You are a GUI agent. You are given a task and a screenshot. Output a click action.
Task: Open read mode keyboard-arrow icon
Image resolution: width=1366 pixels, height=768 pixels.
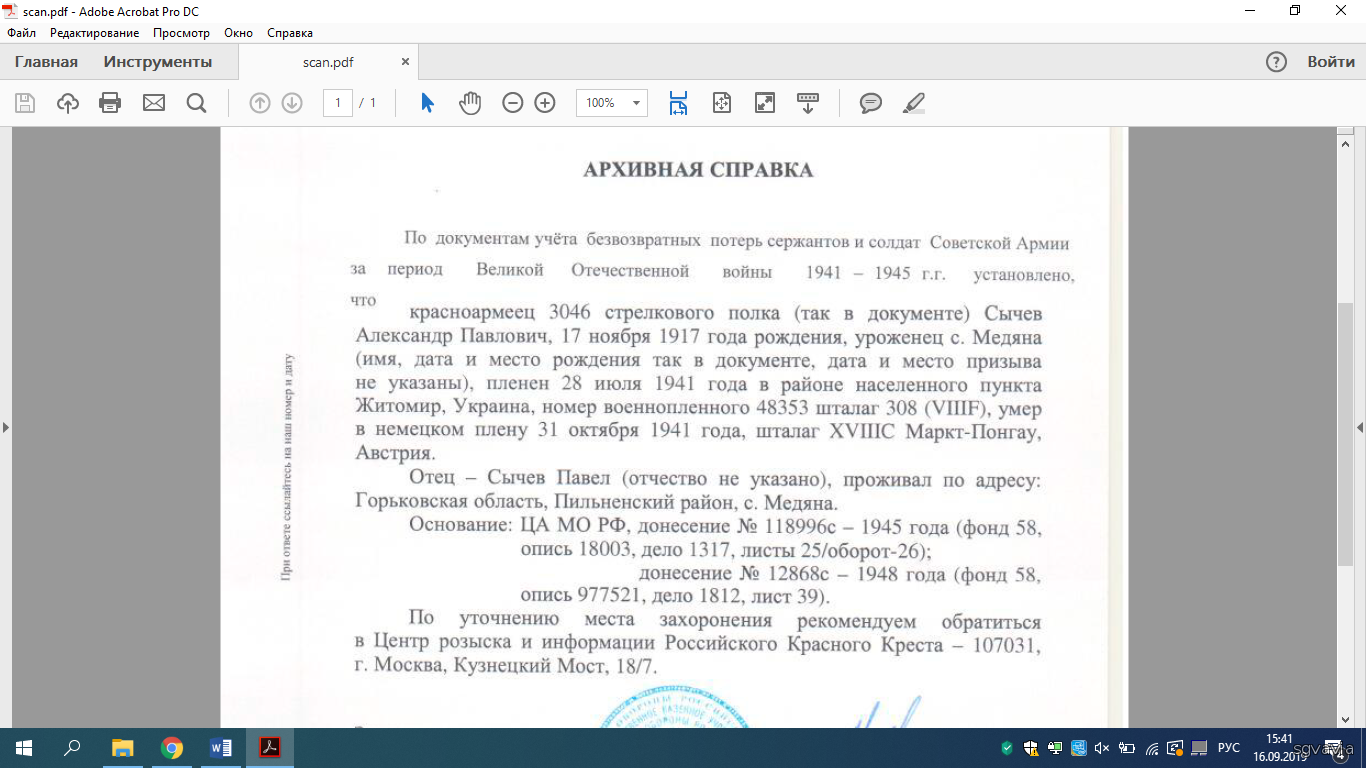(808, 103)
